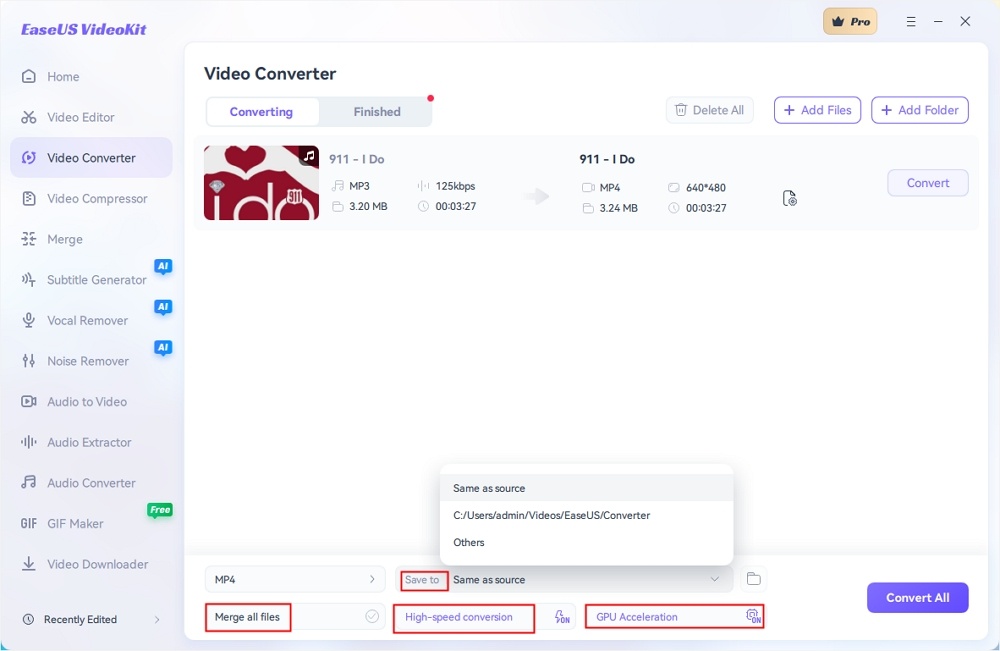Open MP4 output format selector
Screen dimensions: 1000x651
tap(295, 580)
